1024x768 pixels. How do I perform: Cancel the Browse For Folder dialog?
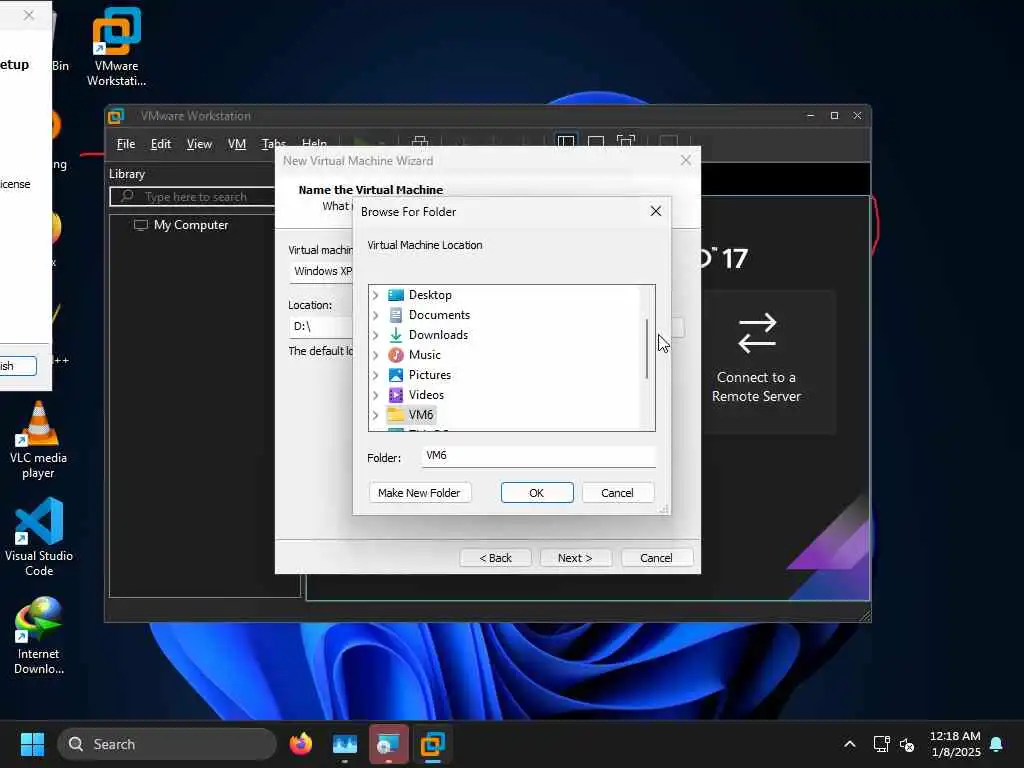point(617,492)
